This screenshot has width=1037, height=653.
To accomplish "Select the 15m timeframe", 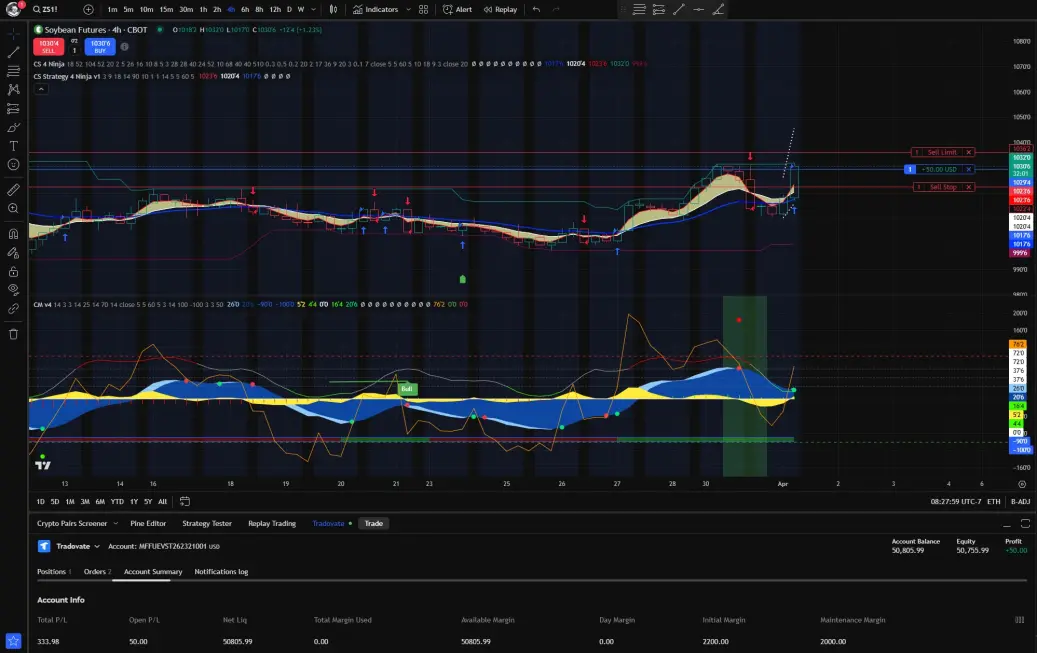I will tap(166, 9).
